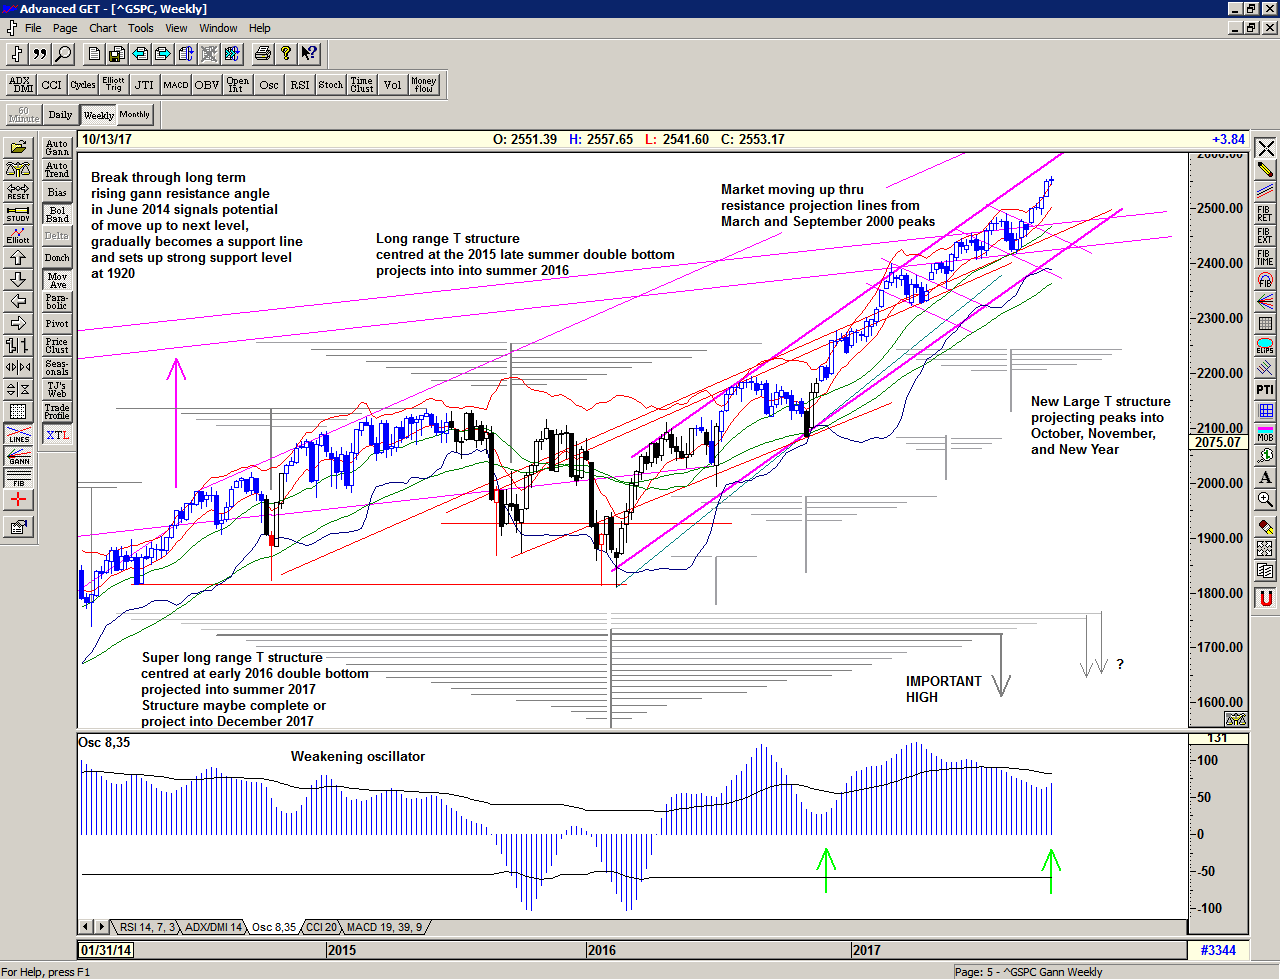Screen dimensions: 1280x979
Task: Toggle the Bol Band overlay
Action: click(x=57, y=214)
